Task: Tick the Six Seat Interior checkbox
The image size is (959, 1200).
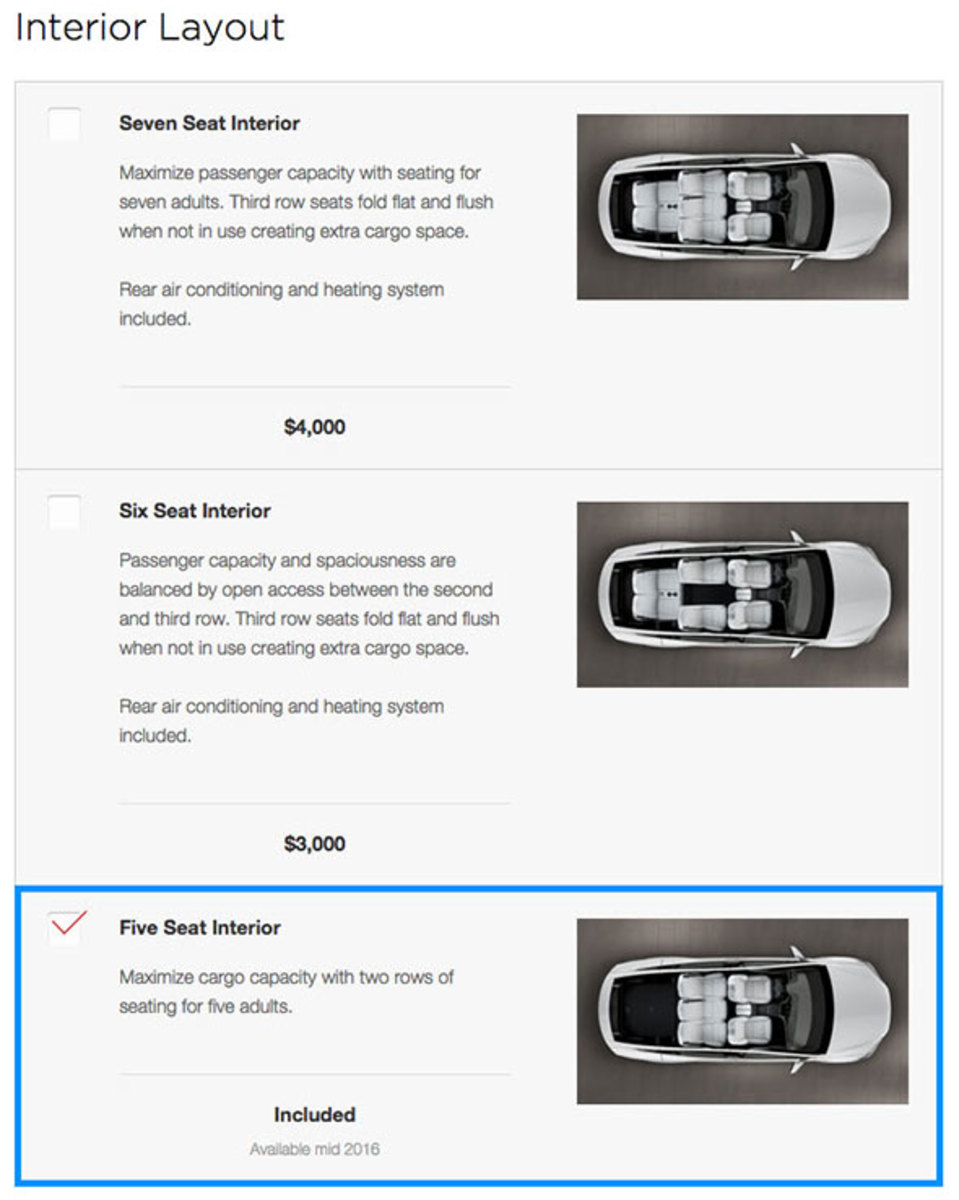Action: click(65, 512)
